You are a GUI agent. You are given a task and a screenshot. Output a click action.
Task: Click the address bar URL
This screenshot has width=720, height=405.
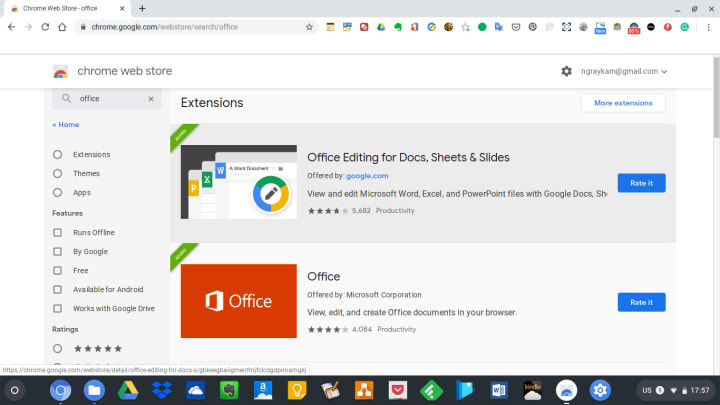(x=164, y=27)
